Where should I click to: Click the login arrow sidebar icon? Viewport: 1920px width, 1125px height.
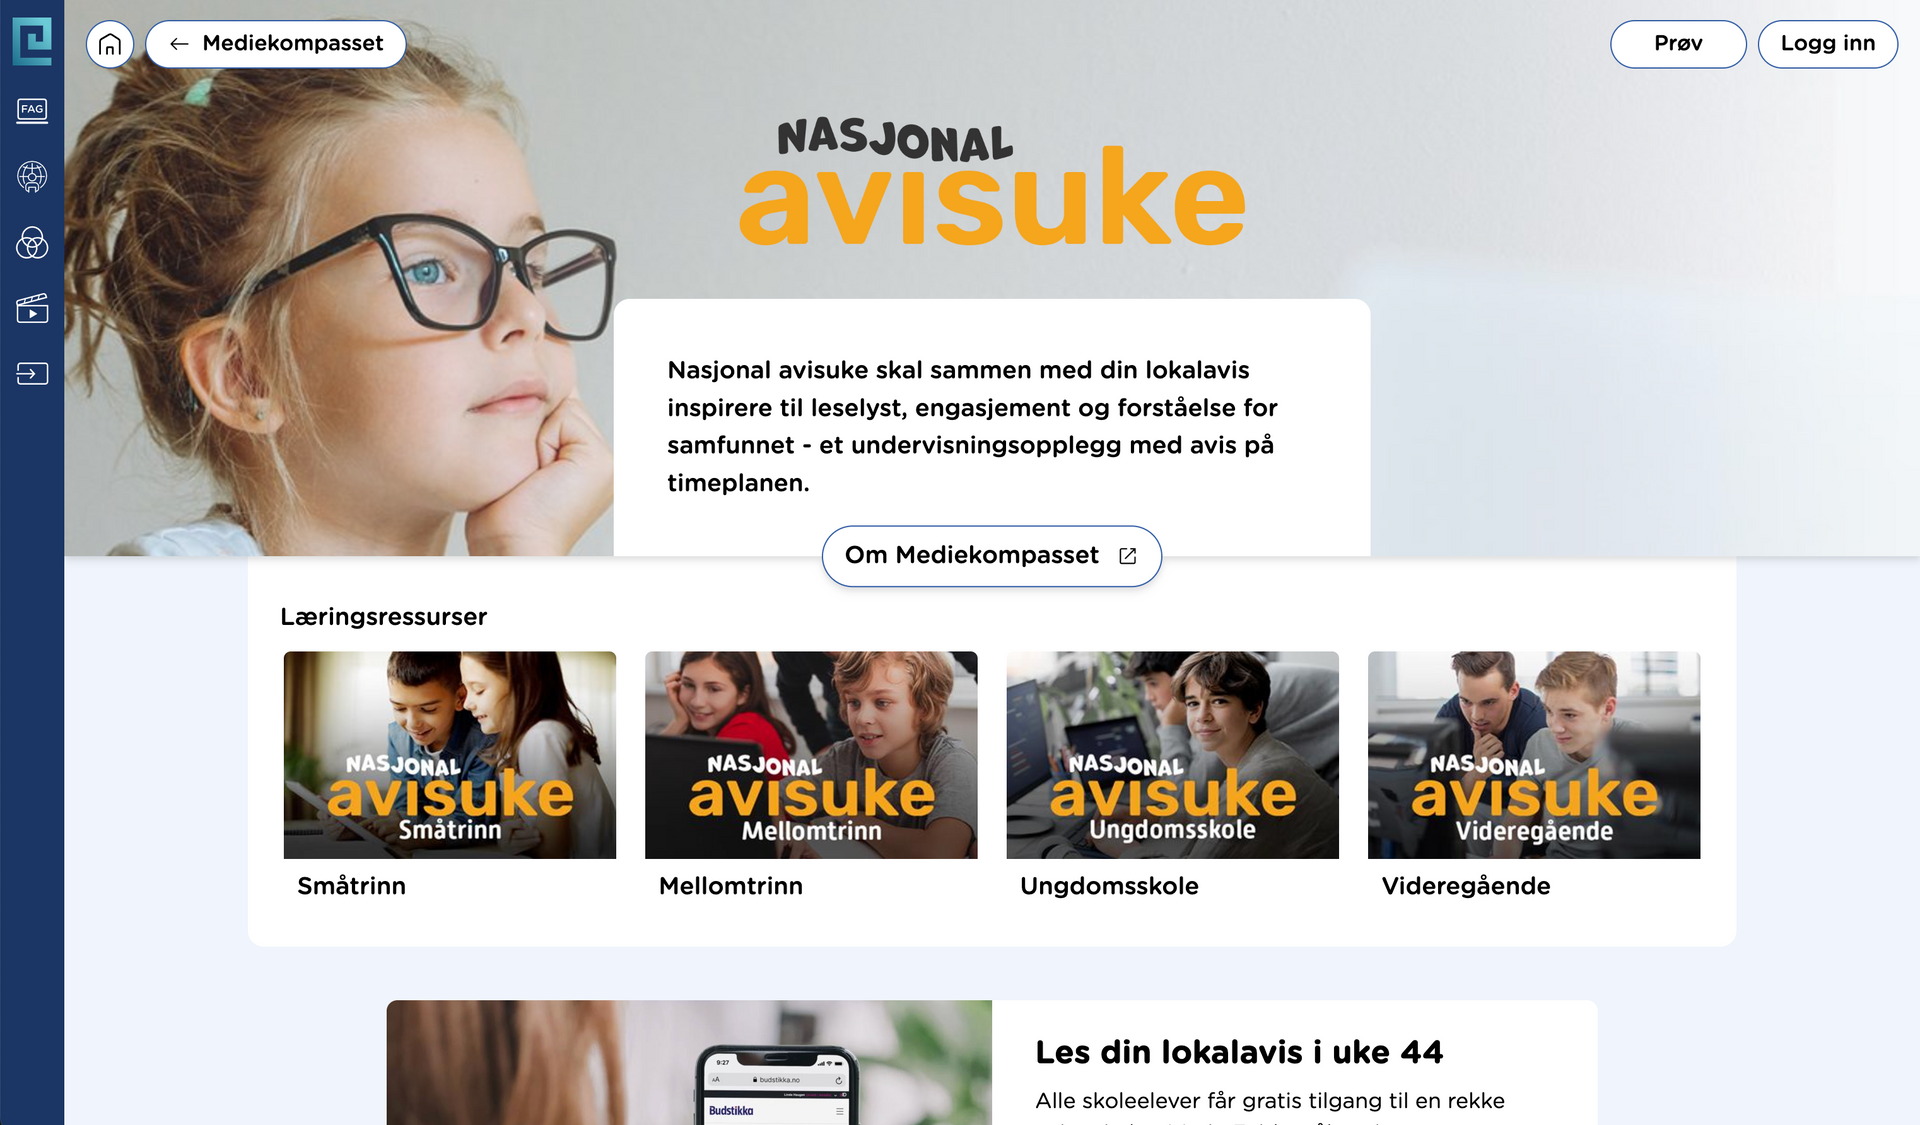[x=32, y=374]
